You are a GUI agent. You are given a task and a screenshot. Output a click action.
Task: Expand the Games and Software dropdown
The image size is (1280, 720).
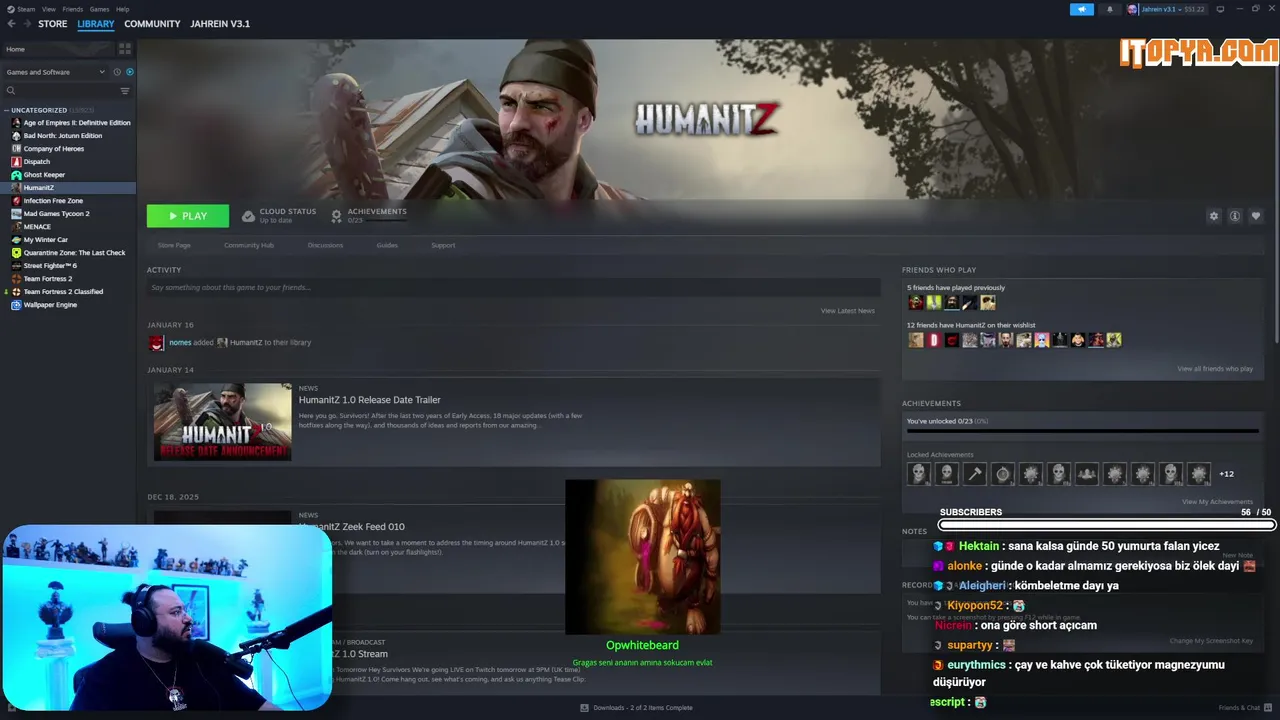[x=56, y=72]
